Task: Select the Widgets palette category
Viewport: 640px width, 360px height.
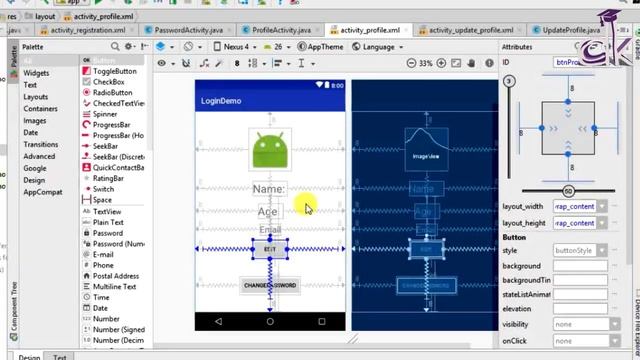Action: (x=36, y=73)
